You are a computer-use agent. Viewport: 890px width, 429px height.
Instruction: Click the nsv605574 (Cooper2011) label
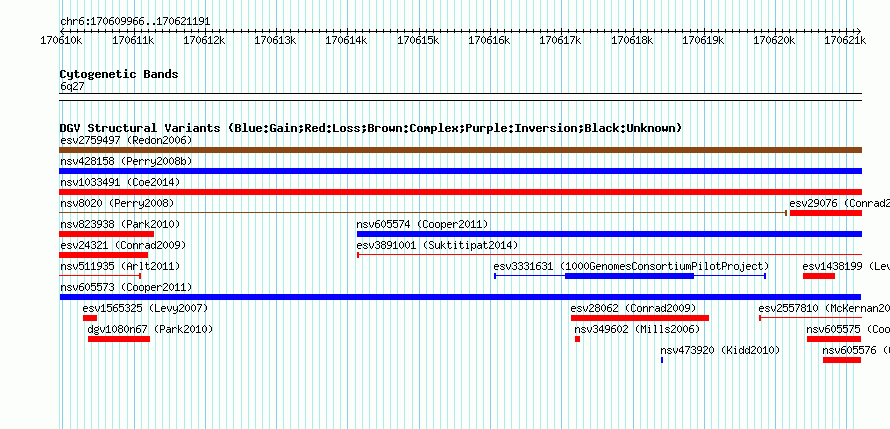[x=422, y=224]
